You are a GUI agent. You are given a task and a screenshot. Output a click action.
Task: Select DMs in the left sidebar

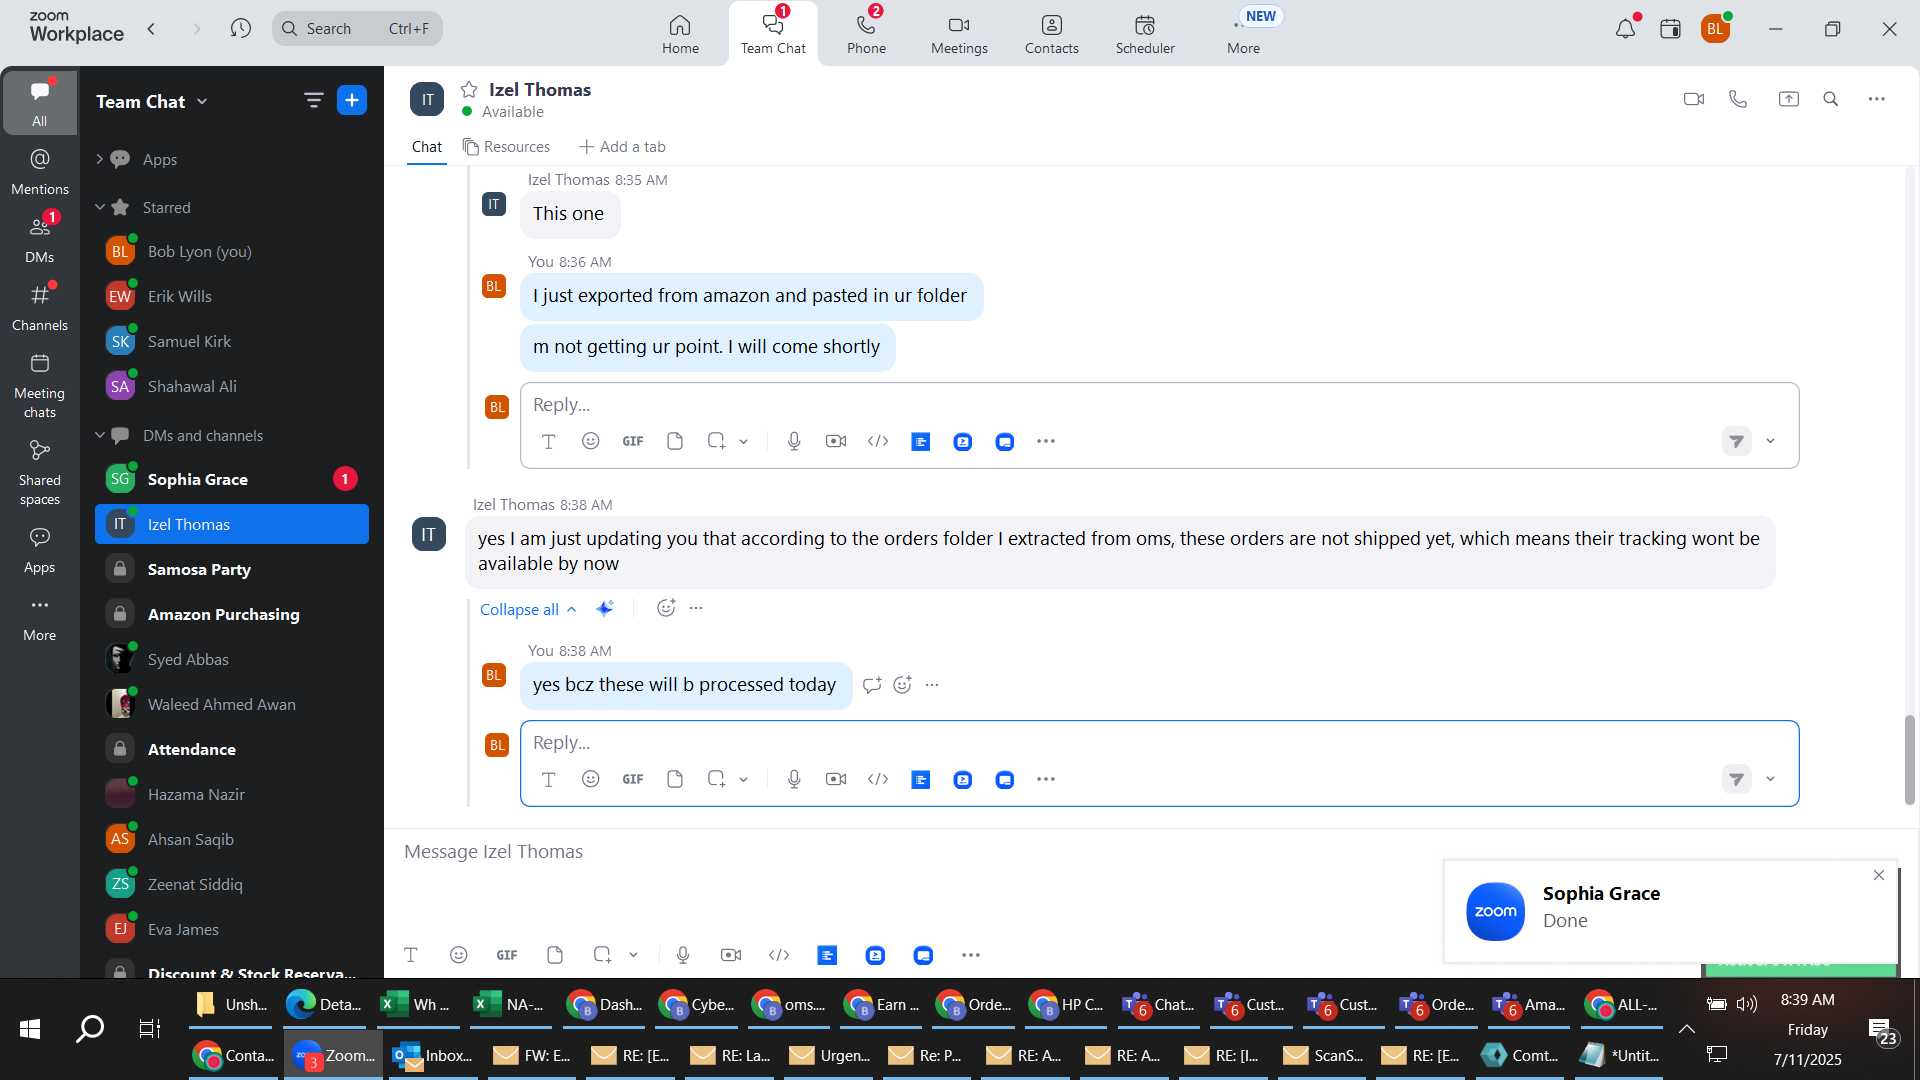[40, 240]
